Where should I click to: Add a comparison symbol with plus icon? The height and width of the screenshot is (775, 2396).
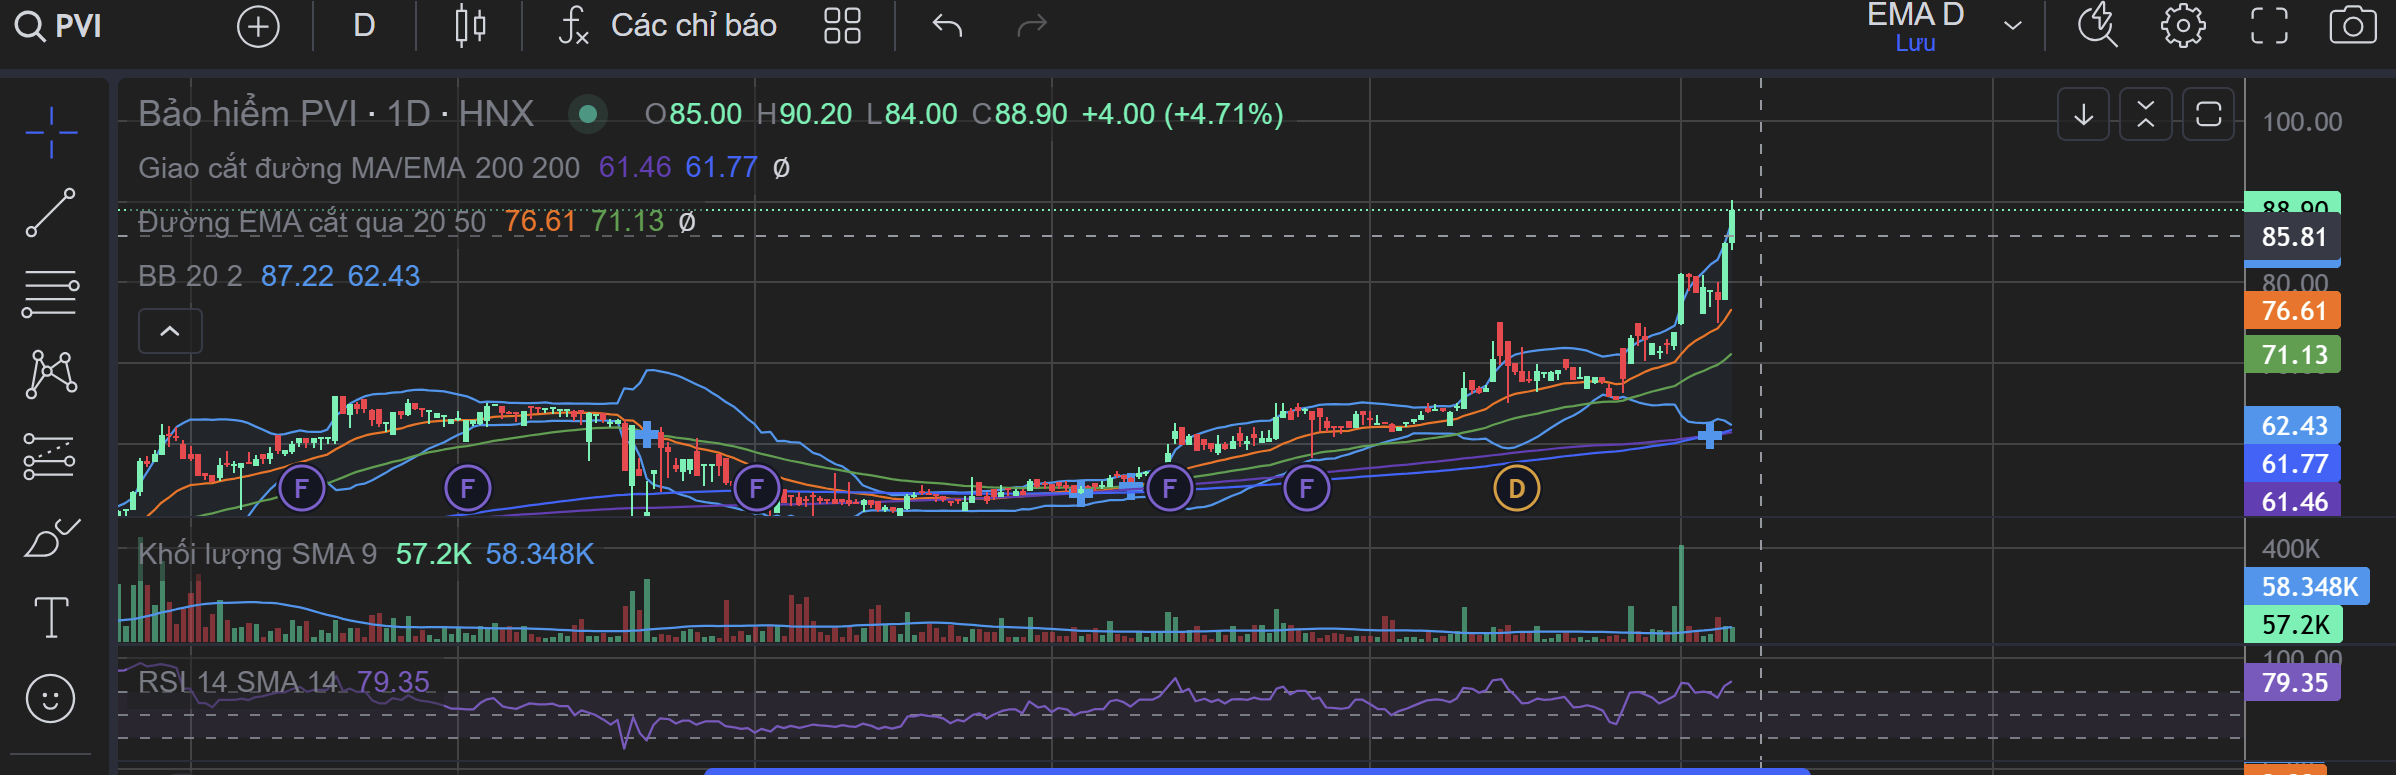pos(258,26)
